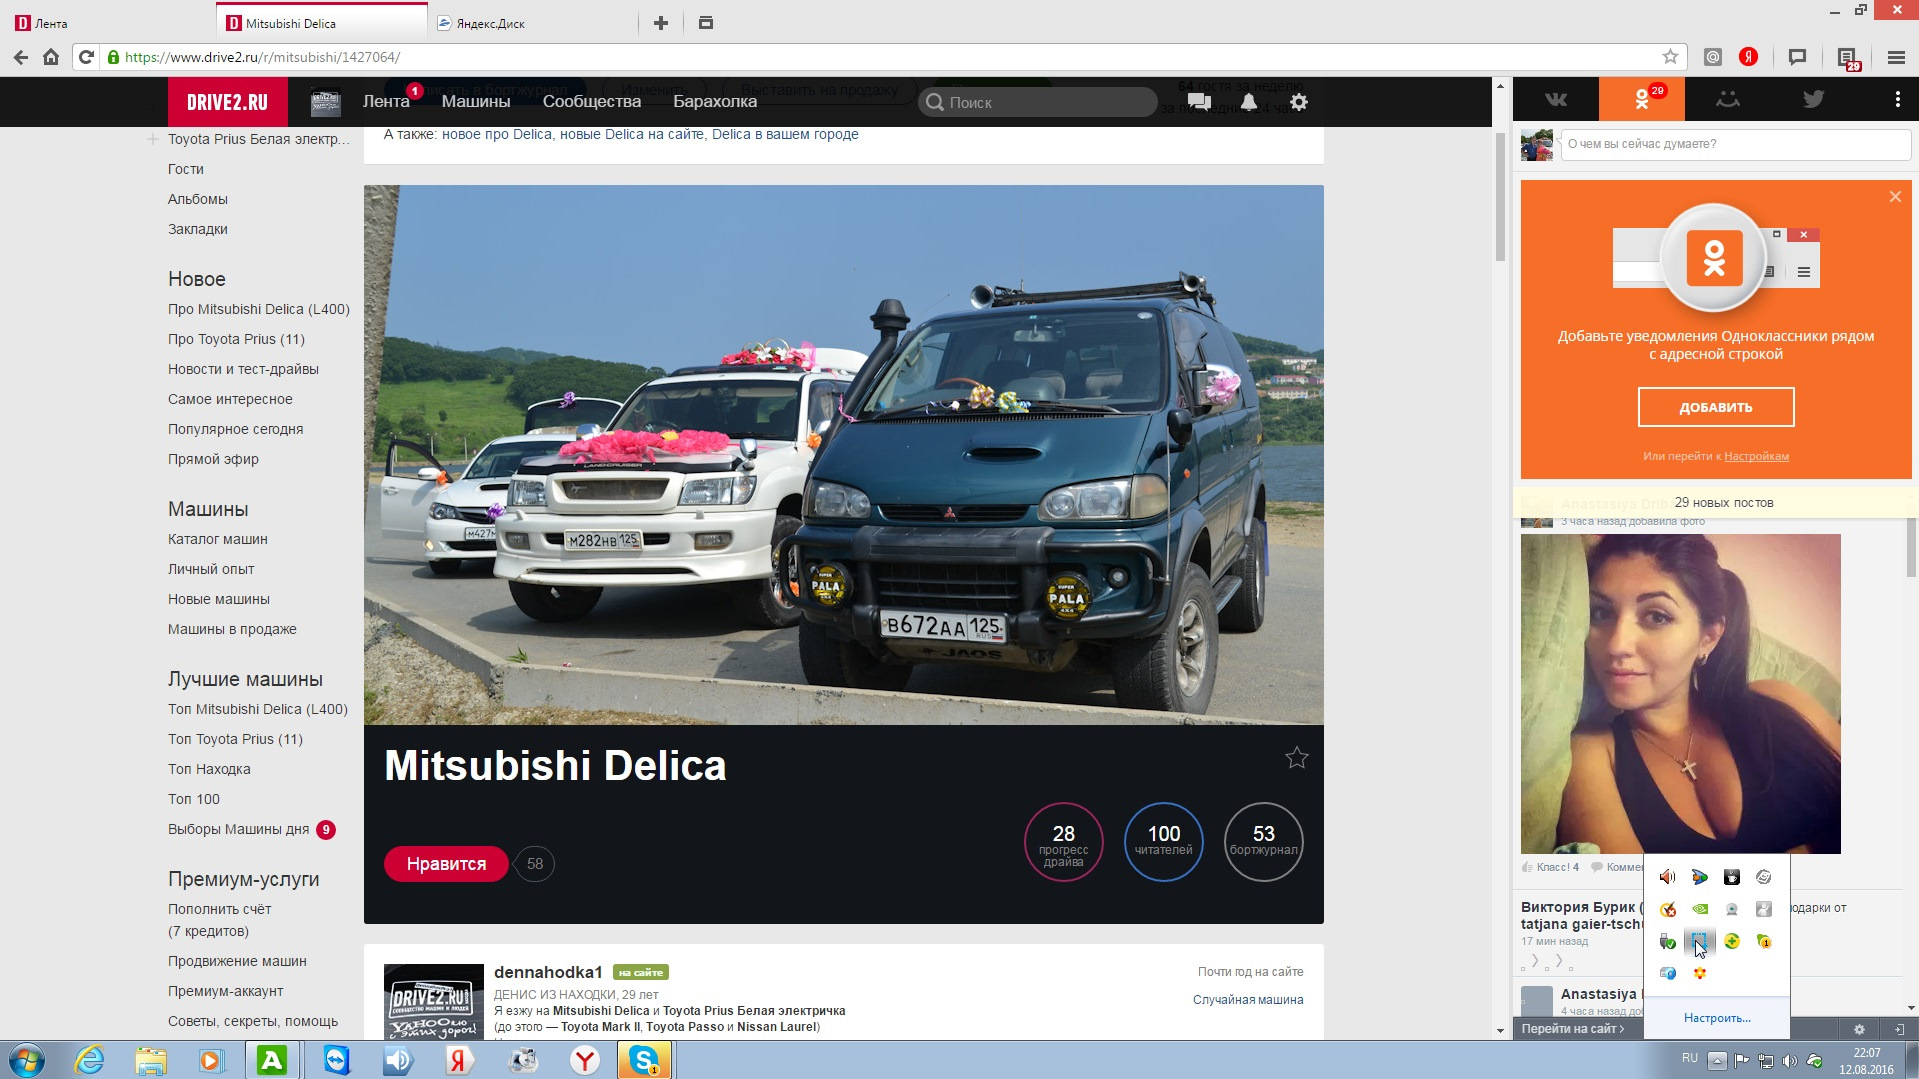Click the red Нравится button
Viewport: 1919px width, 1079px height.
click(x=446, y=864)
